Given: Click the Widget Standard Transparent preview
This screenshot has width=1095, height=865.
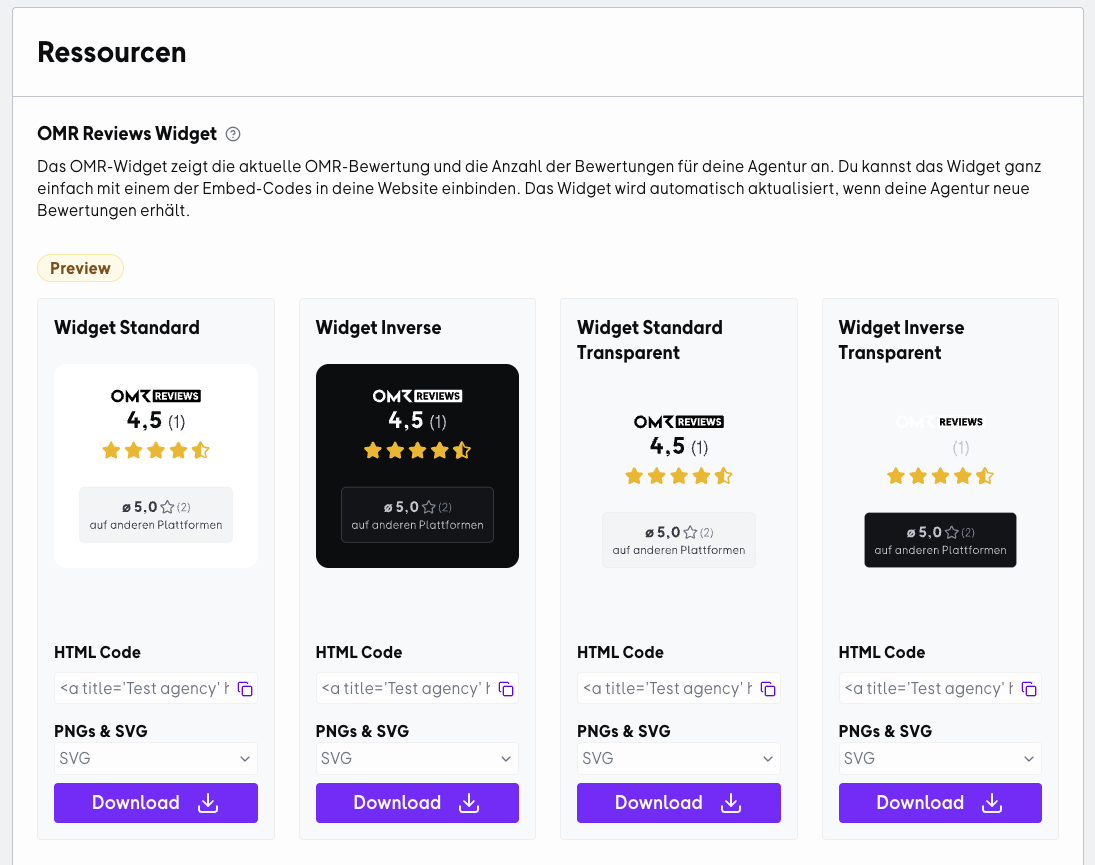Looking at the screenshot, I should click(679, 491).
